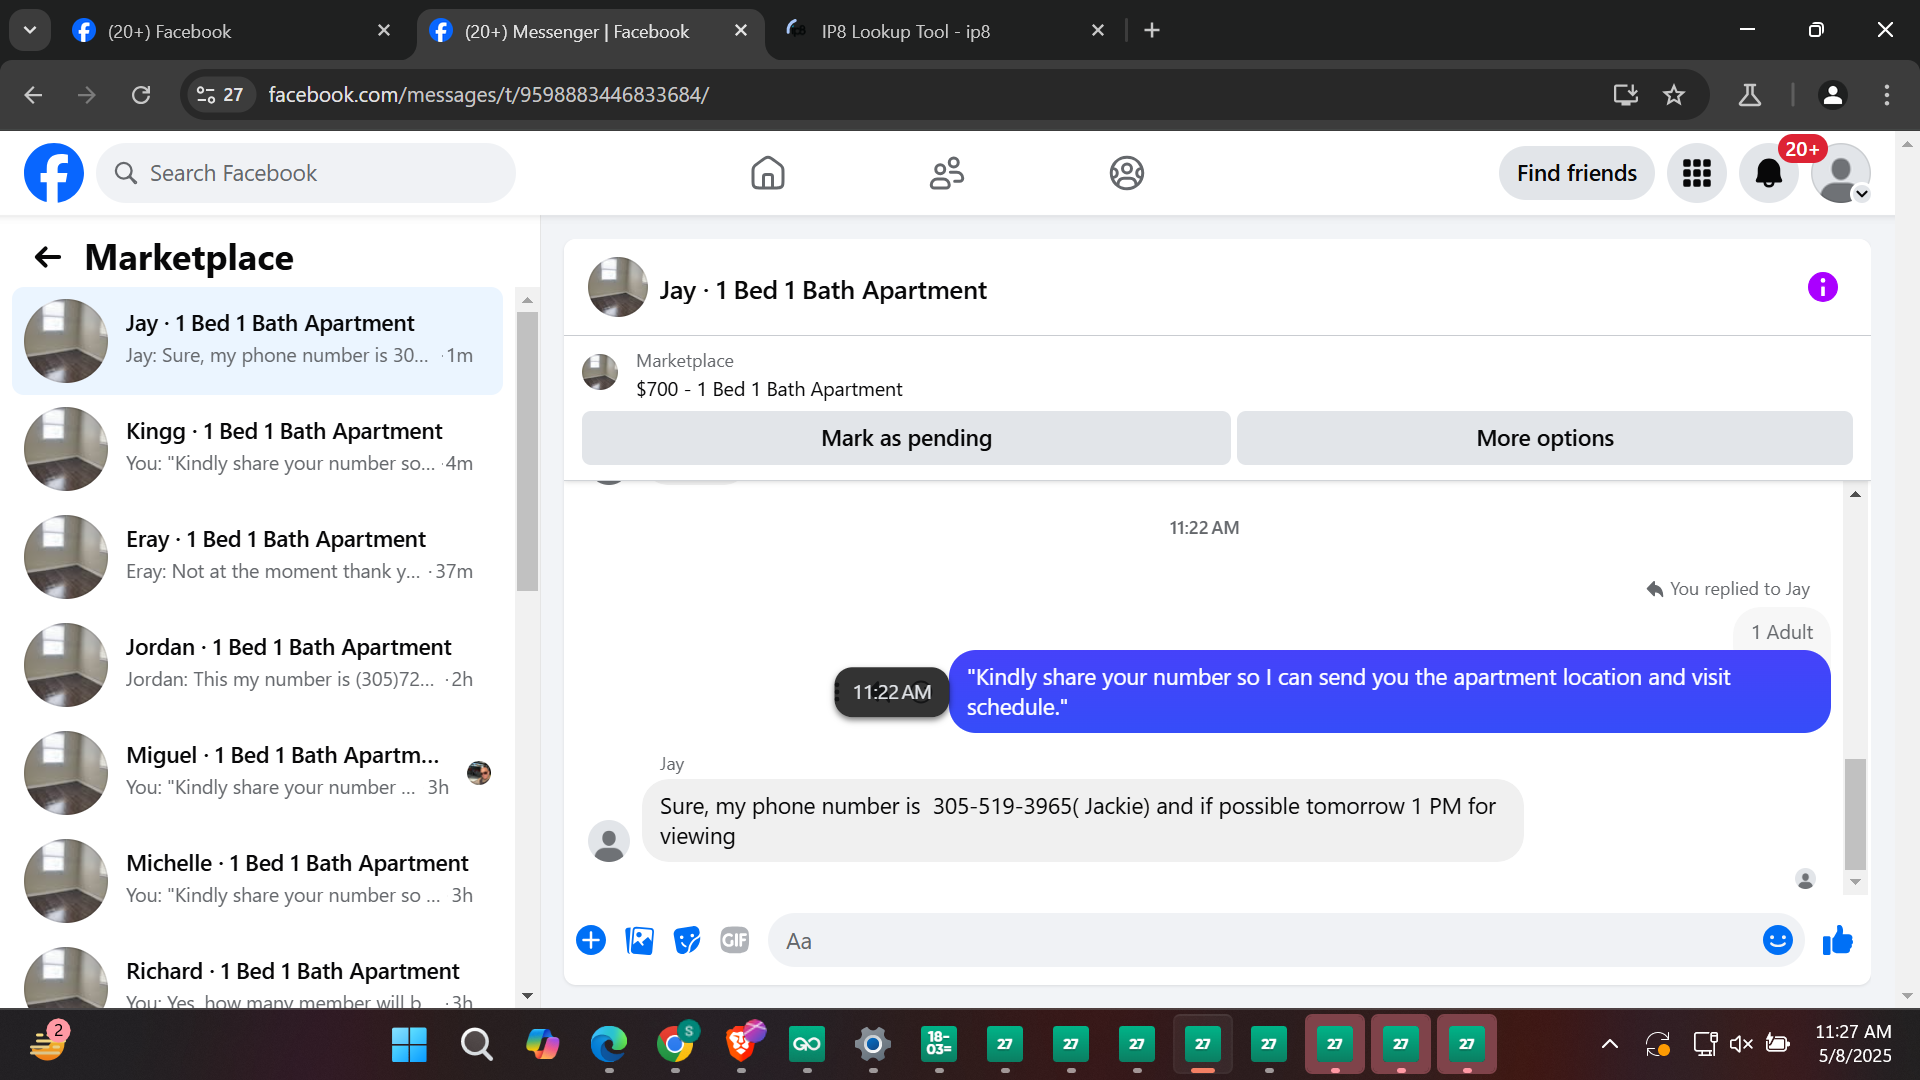The image size is (1920, 1080).
Task: Open conversation information icon for Jay
Action: click(1823, 288)
